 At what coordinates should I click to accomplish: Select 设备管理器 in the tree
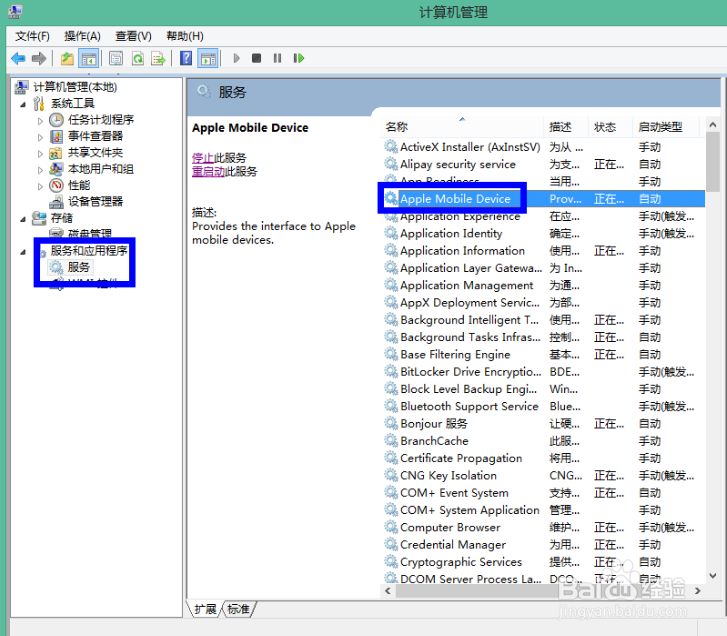tap(96, 201)
